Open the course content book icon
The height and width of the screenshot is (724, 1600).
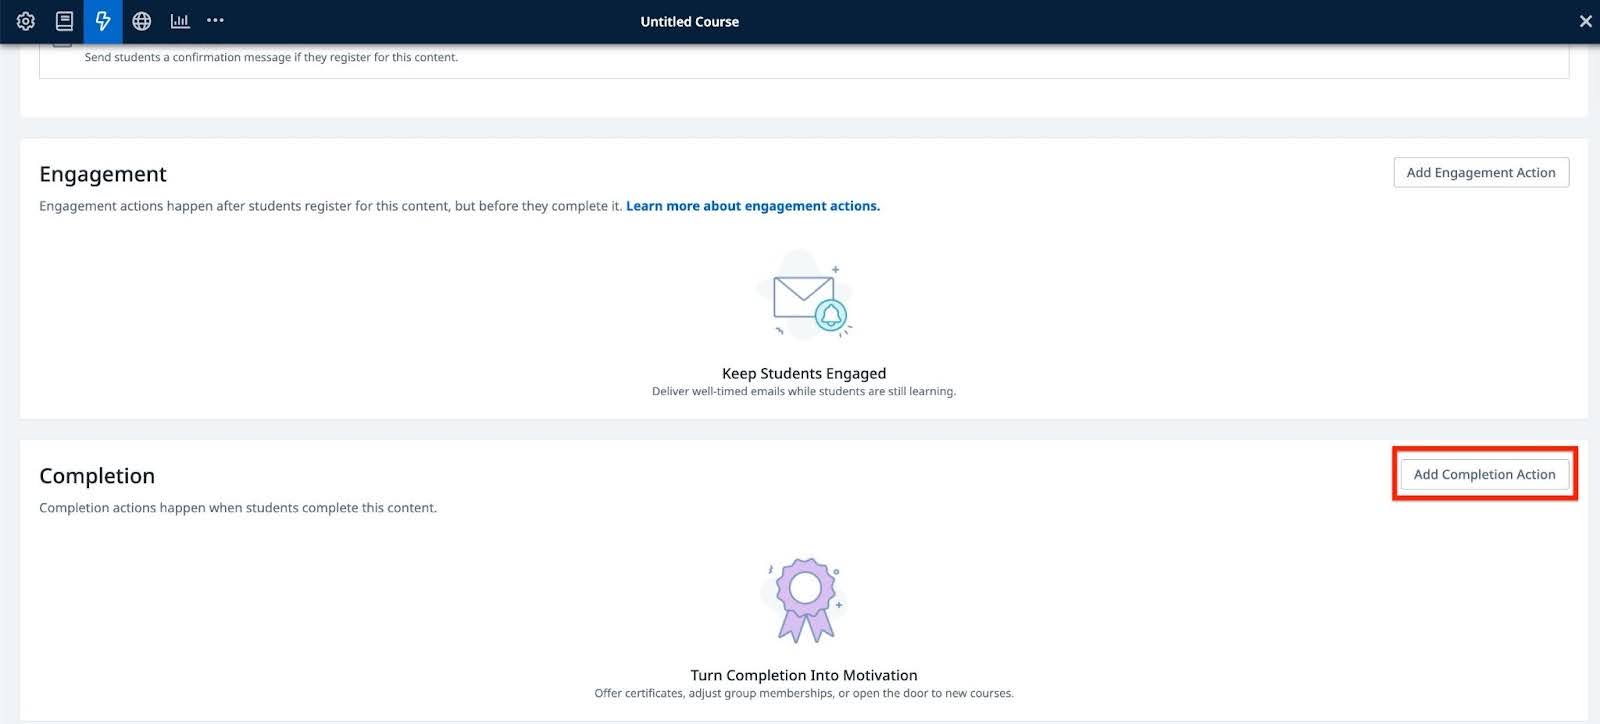coord(64,21)
